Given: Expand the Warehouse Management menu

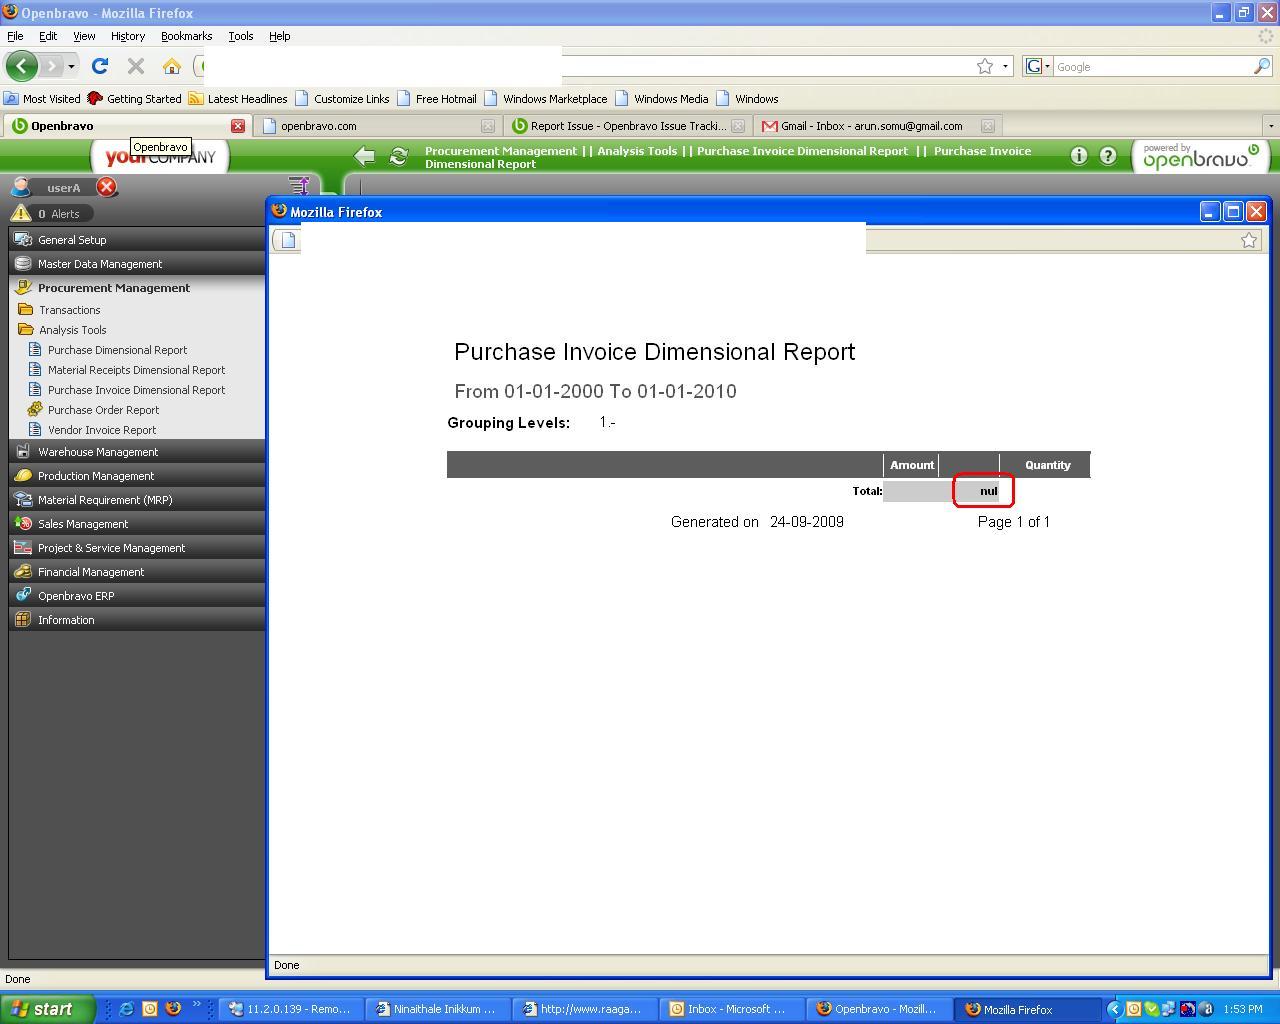Looking at the screenshot, I should [98, 452].
